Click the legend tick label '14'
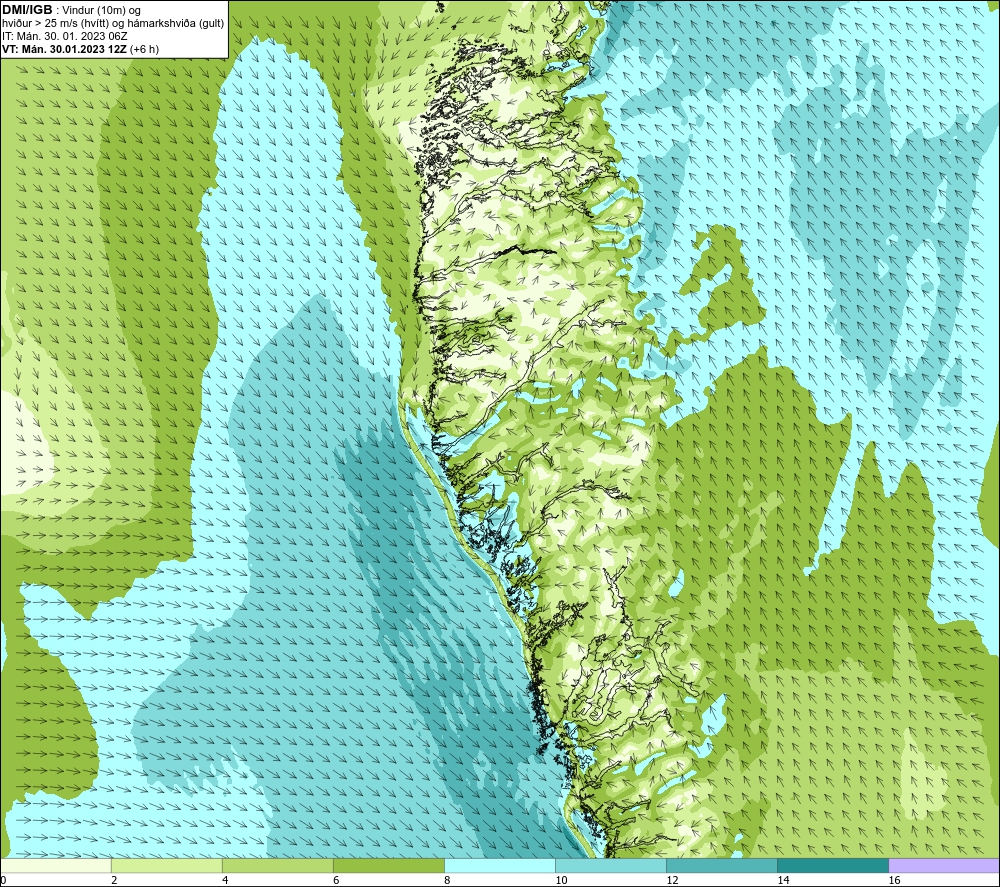The image size is (1000, 887). pyautogui.click(x=783, y=881)
